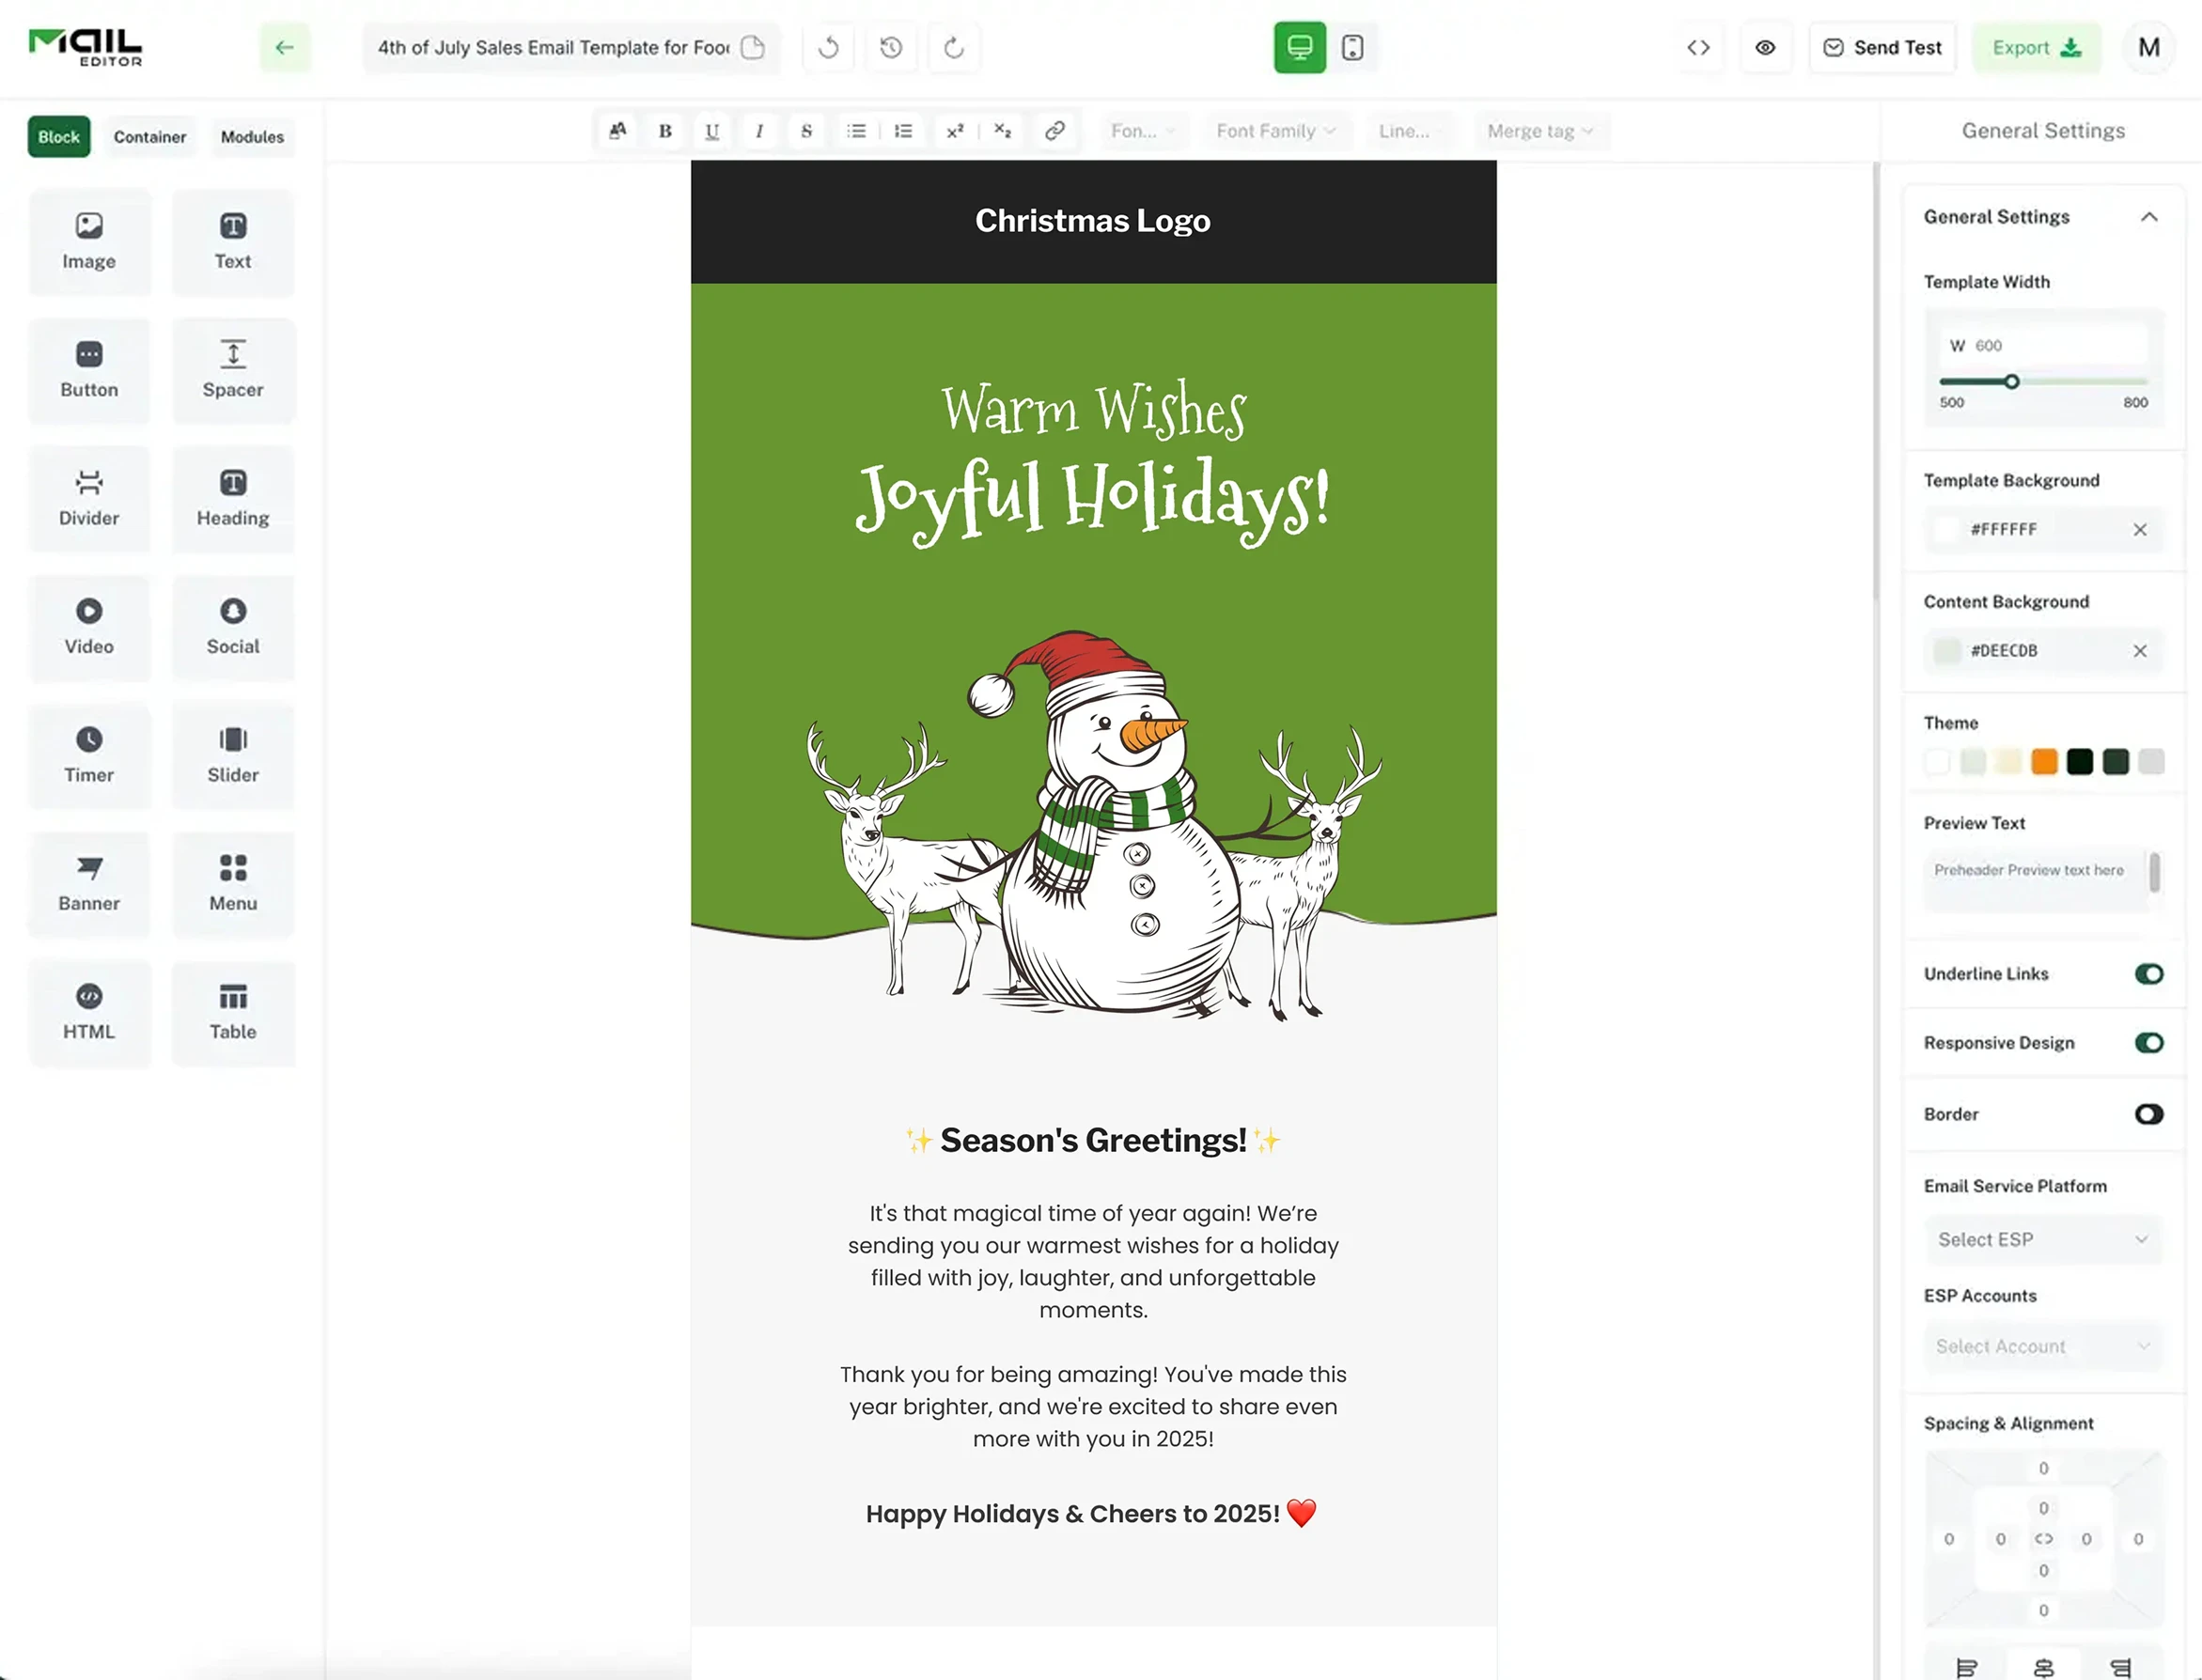Add a Table block
This screenshot has height=1680, width=2202.
click(233, 1012)
